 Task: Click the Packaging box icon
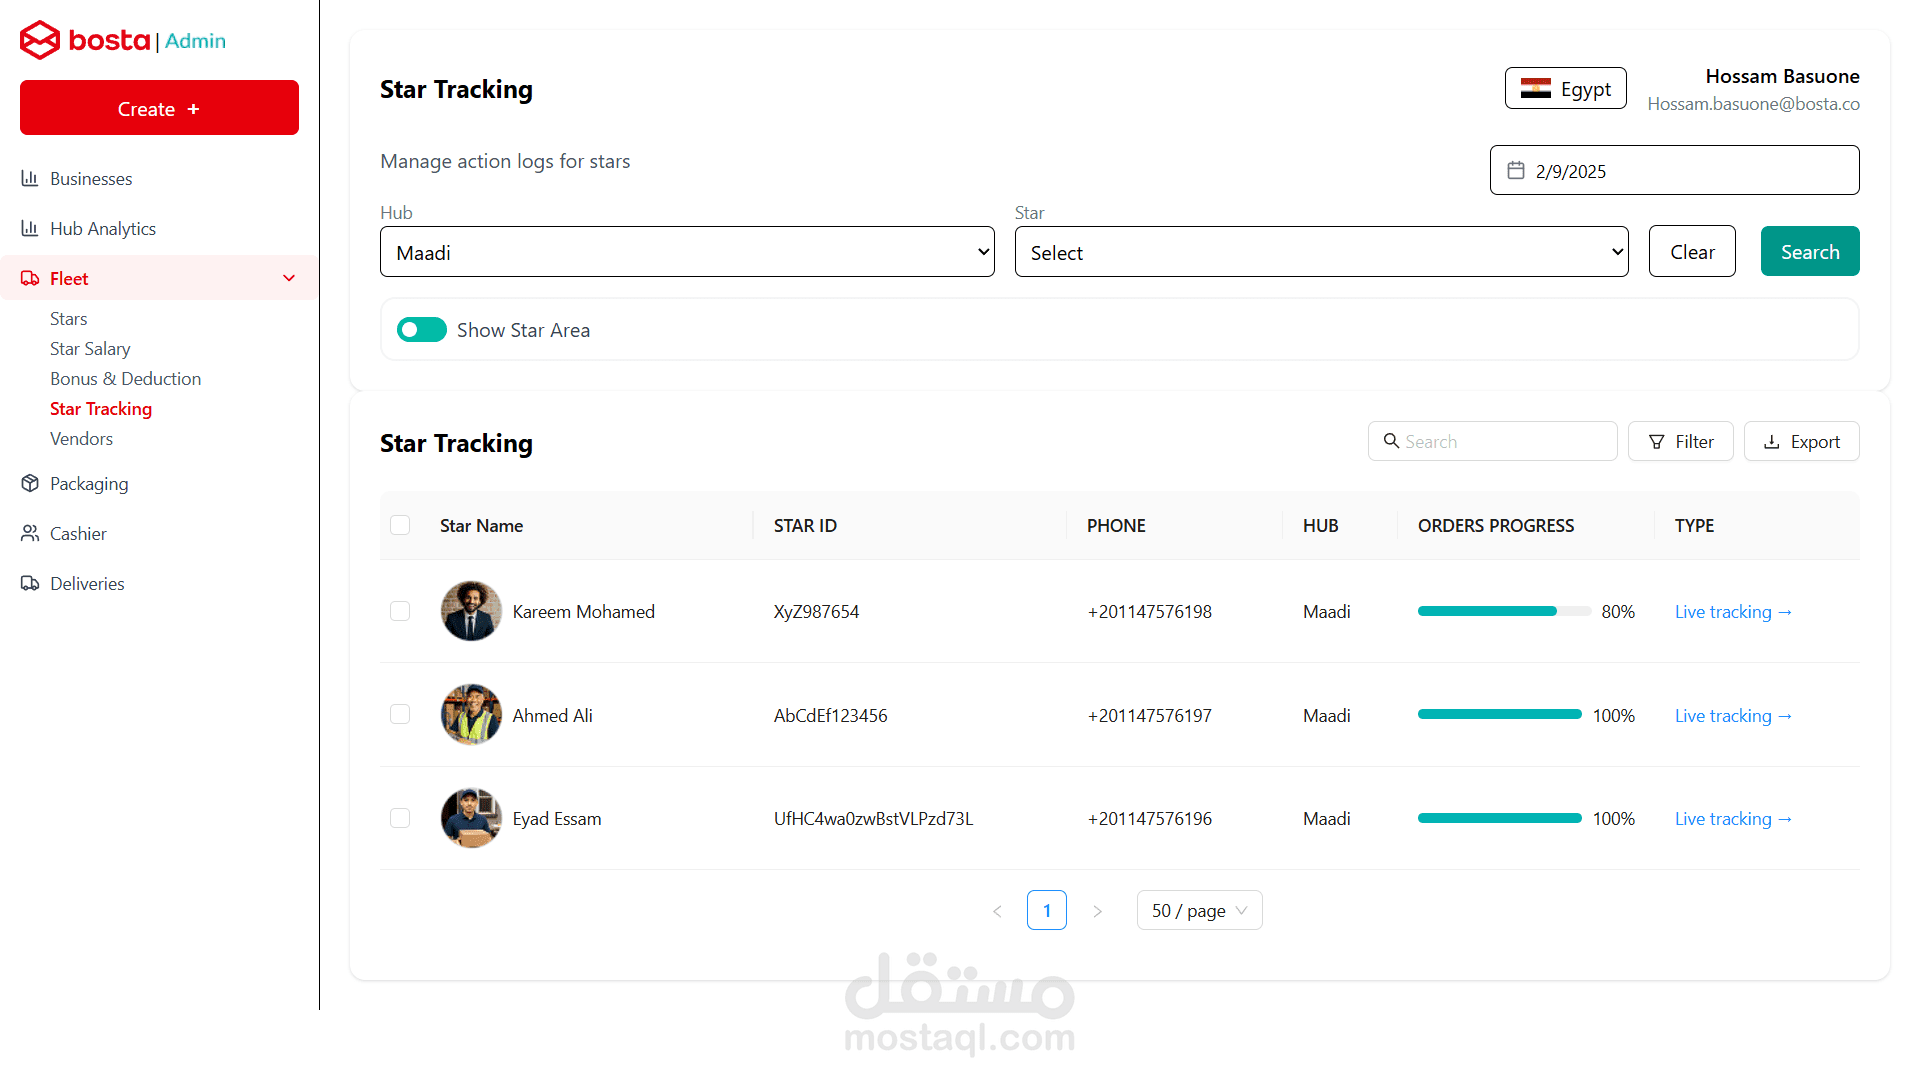30,483
